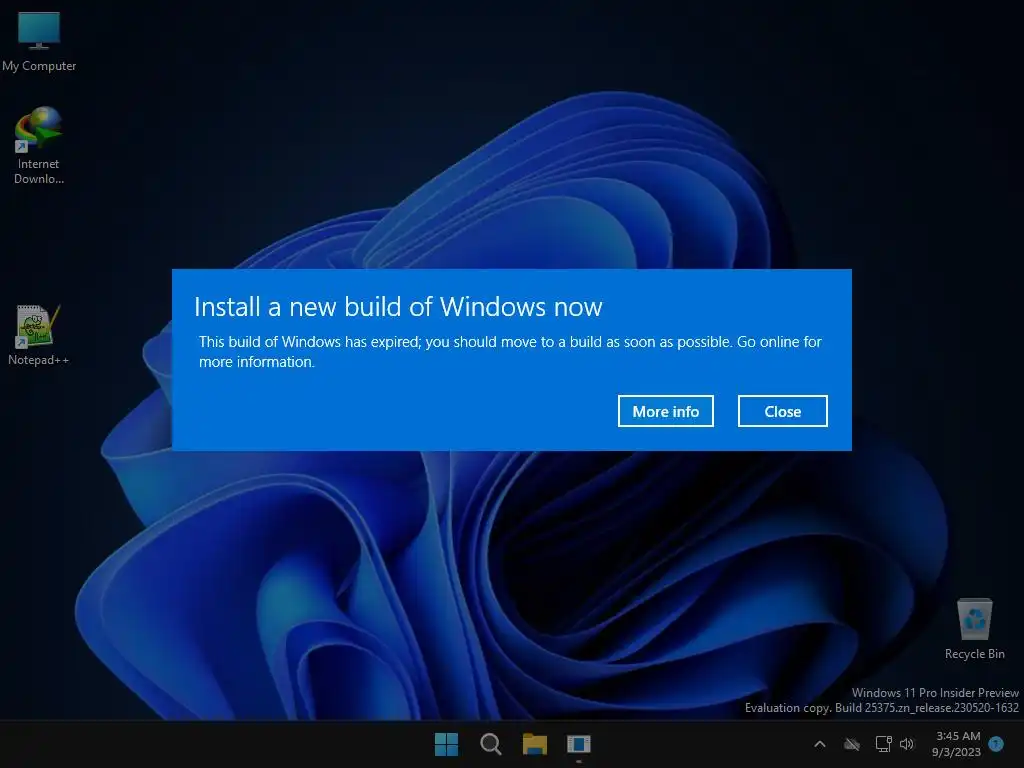Open the clock showing 3:45 AM
The width and height of the screenshot is (1024, 768).
coord(958,736)
